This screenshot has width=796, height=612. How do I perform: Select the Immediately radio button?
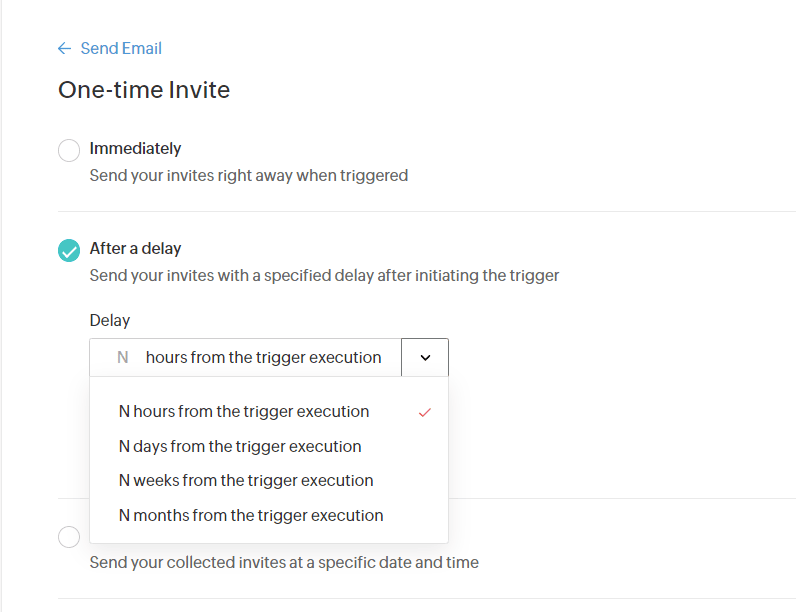click(69, 151)
